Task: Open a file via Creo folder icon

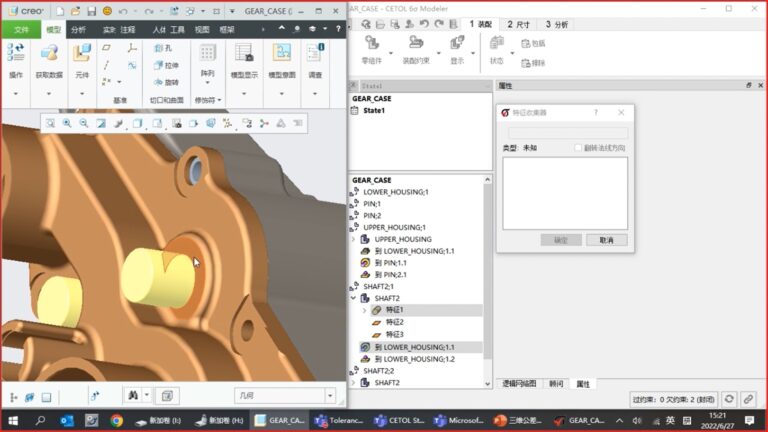Action: [x=75, y=11]
